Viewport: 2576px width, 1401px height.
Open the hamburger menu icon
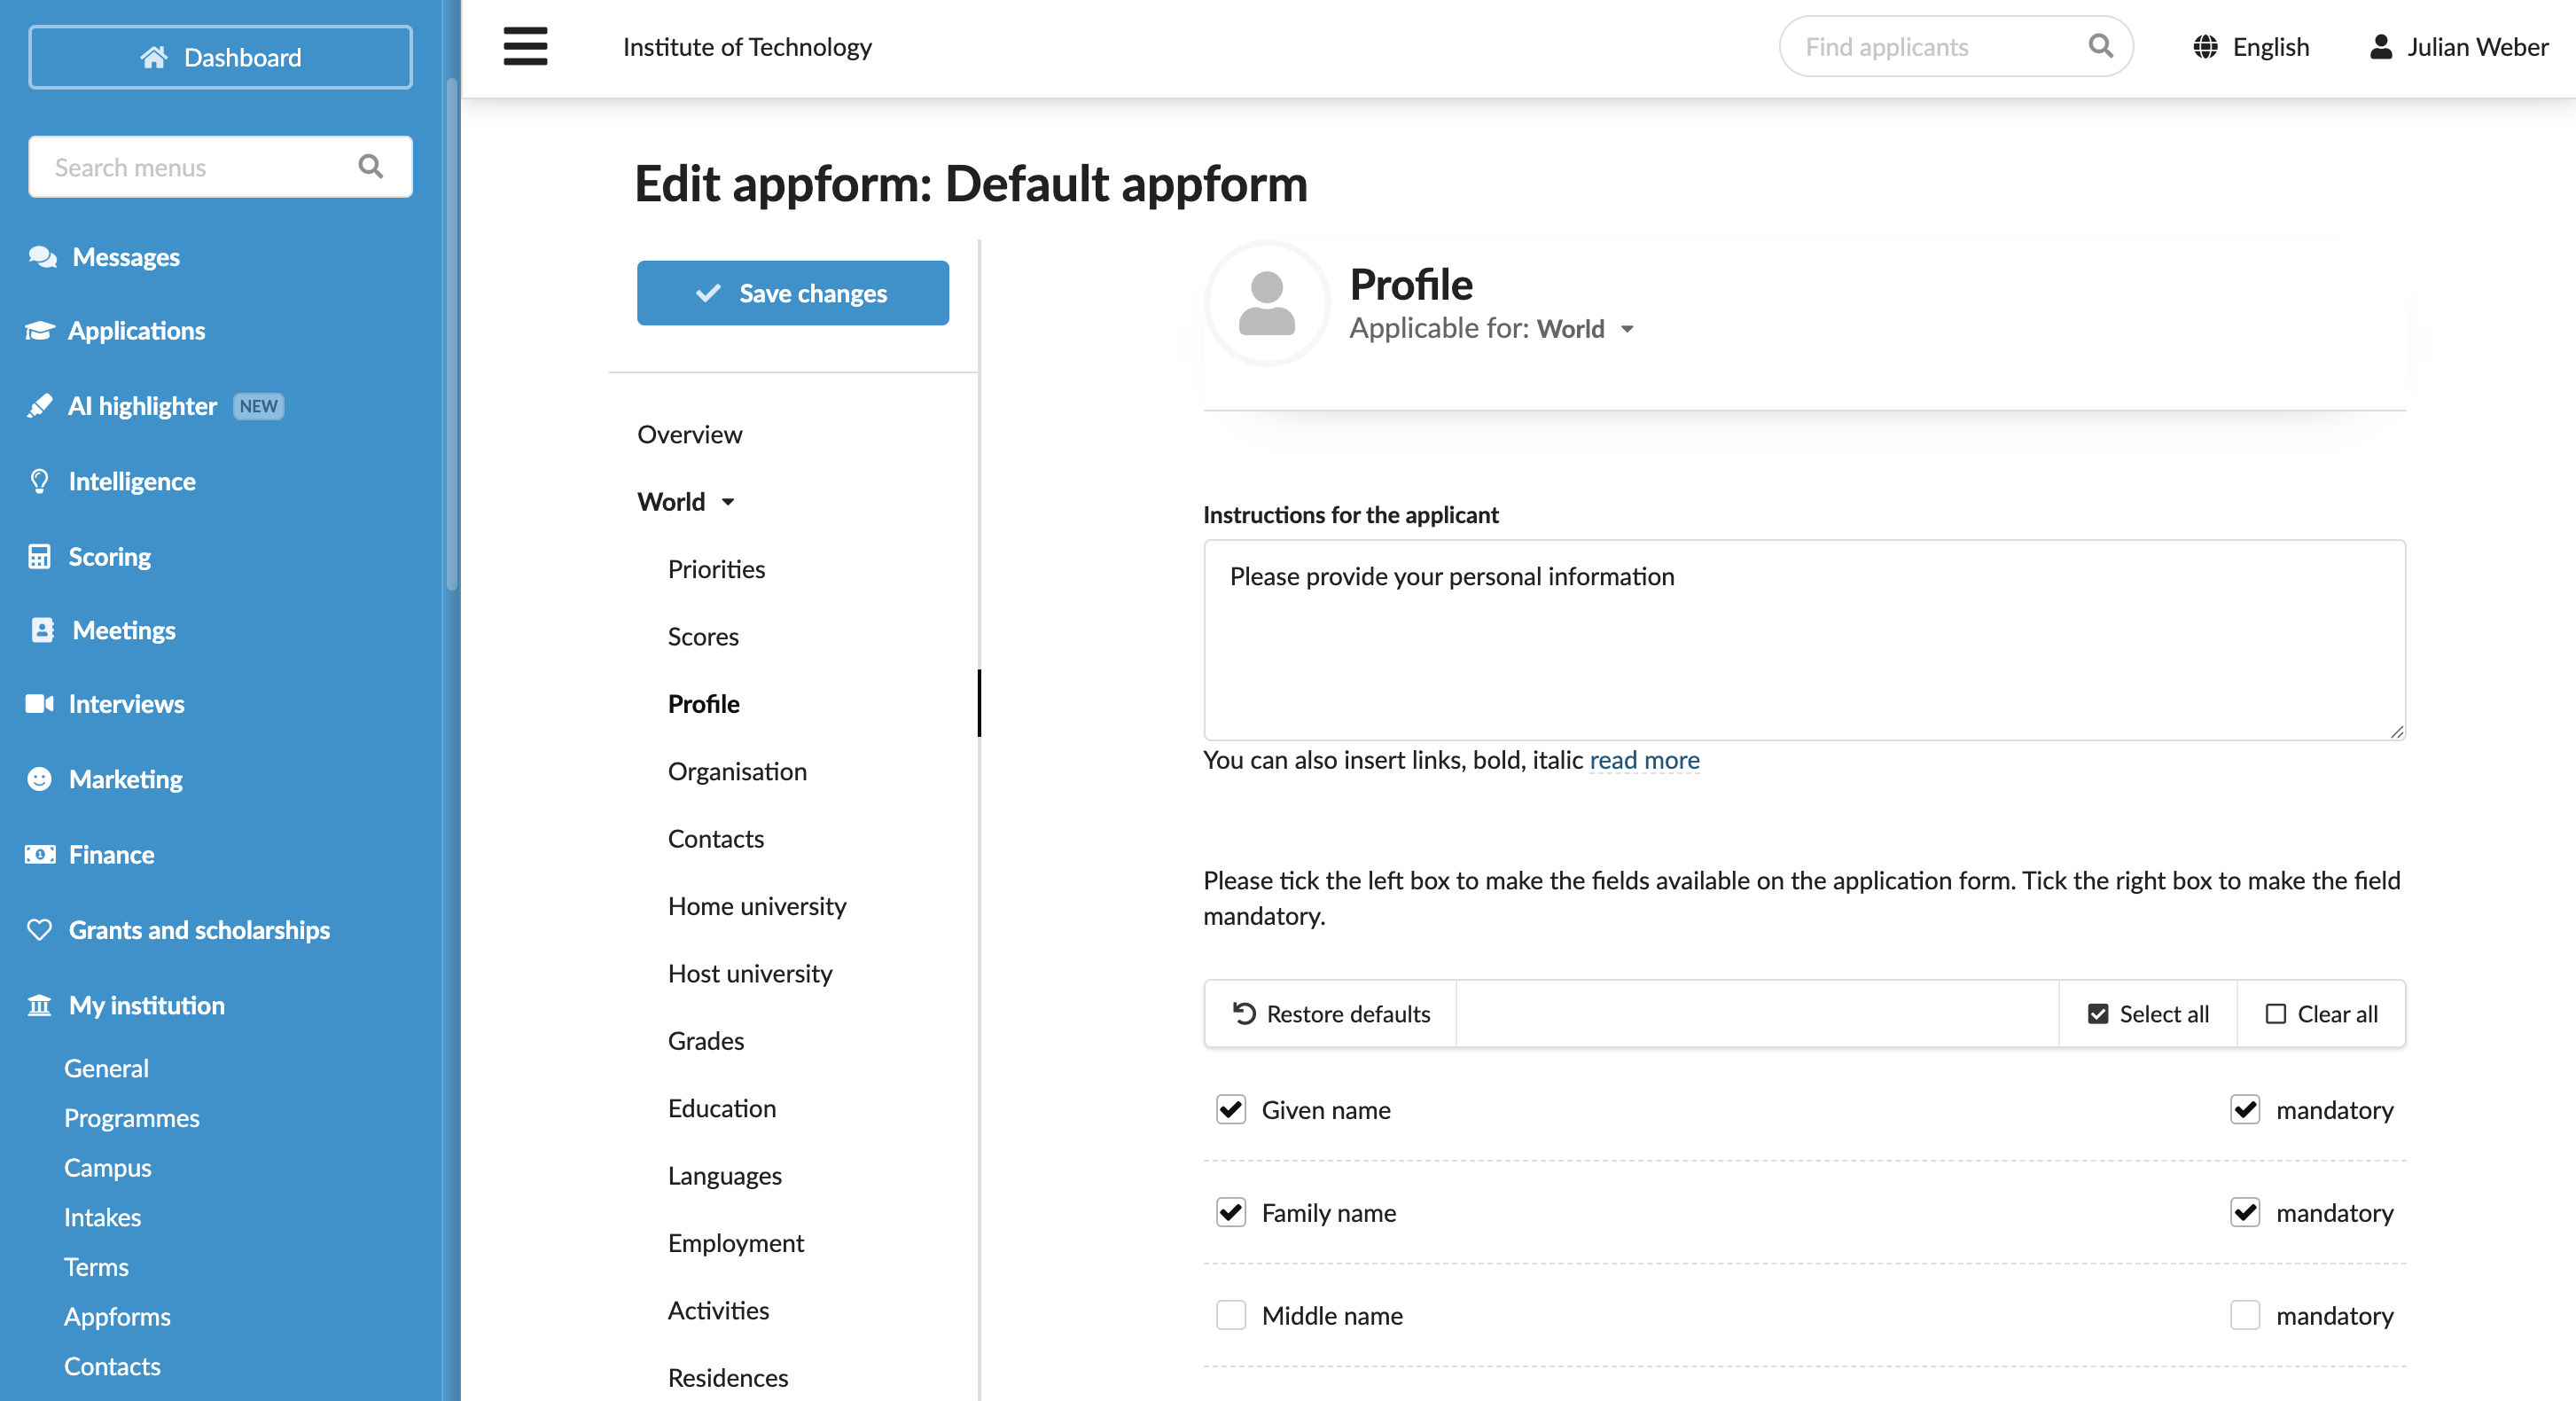[525, 46]
